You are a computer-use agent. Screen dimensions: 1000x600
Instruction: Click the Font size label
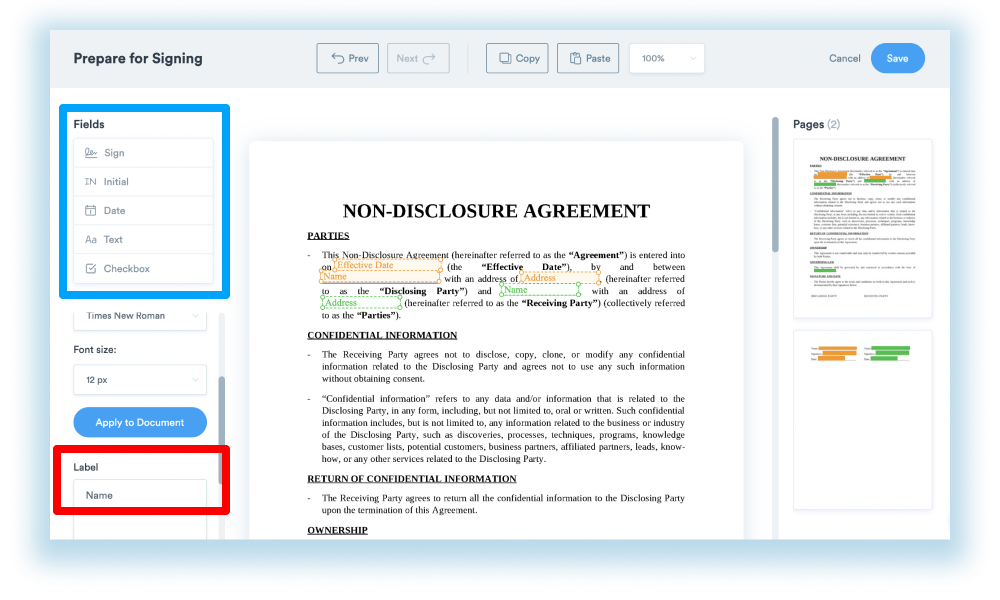(94, 349)
